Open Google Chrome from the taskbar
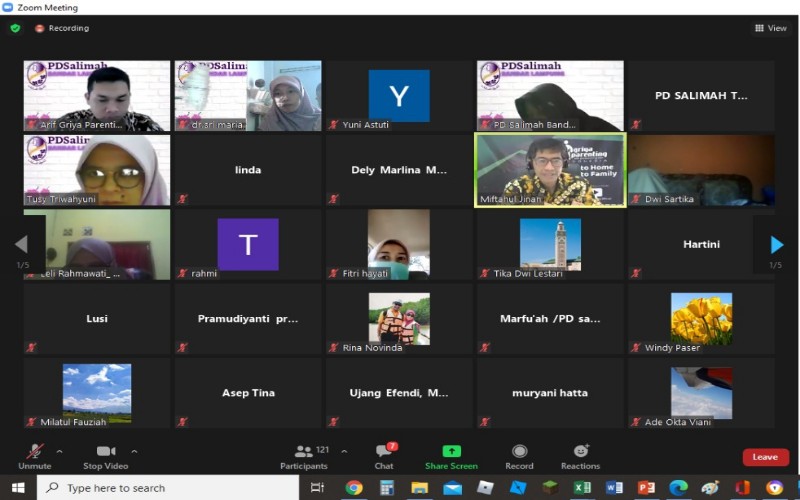This screenshot has height=500, width=800. 354,488
